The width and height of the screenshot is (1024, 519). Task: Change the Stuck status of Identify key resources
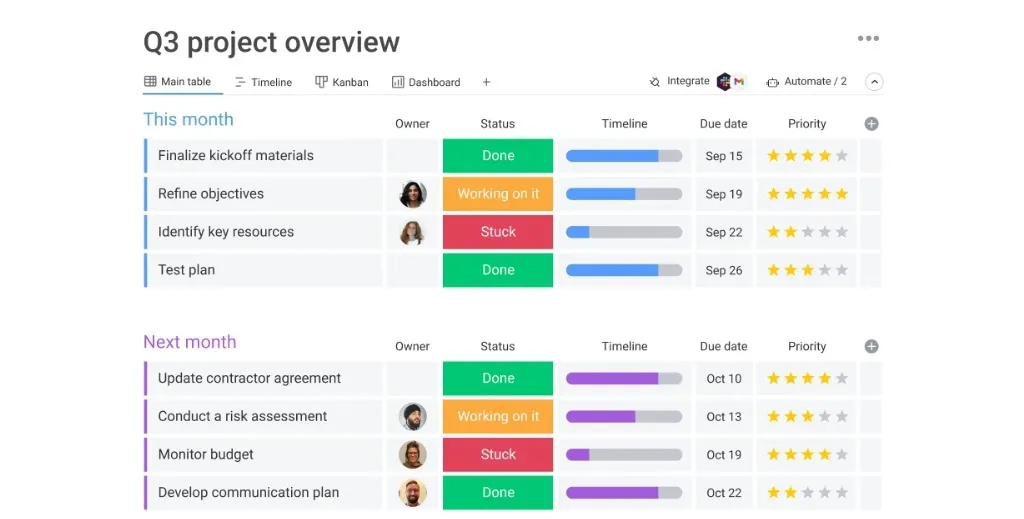click(x=498, y=232)
